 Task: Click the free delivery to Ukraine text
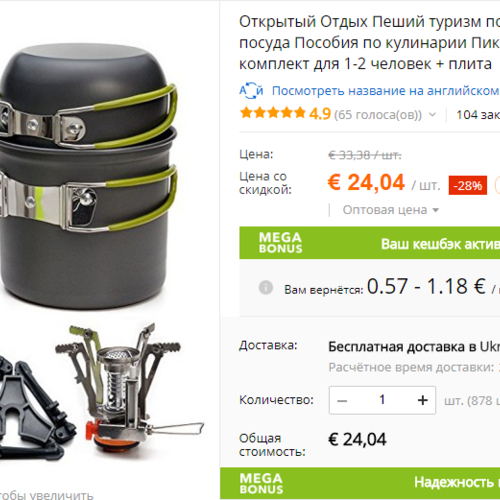[414, 347]
